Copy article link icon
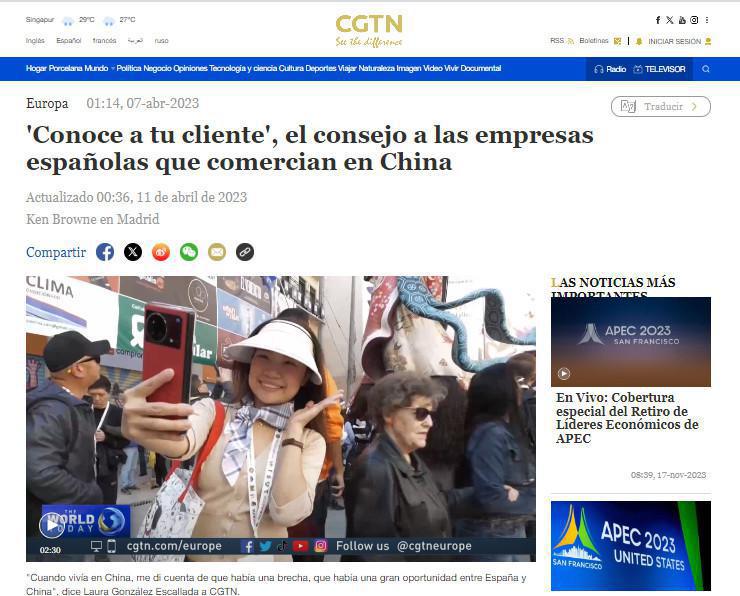 tap(245, 252)
